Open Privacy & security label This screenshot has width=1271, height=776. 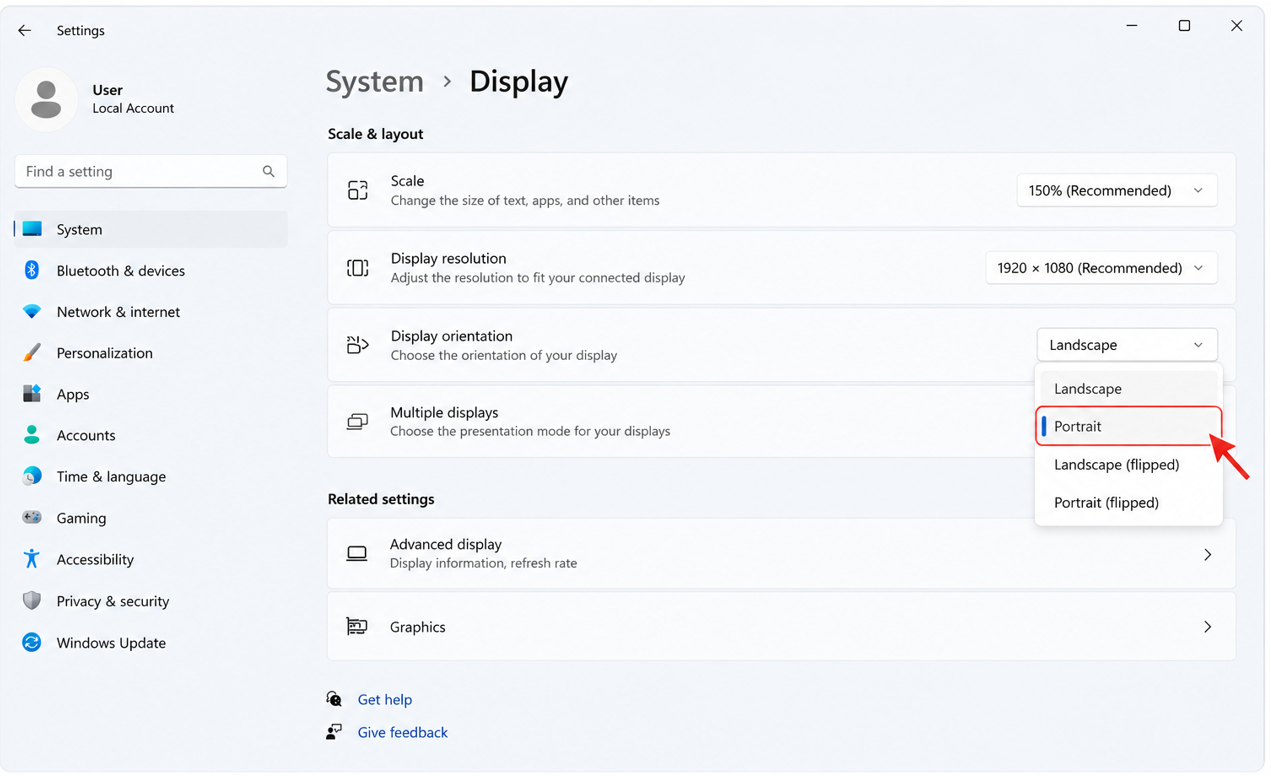pyautogui.click(x=113, y=601)
